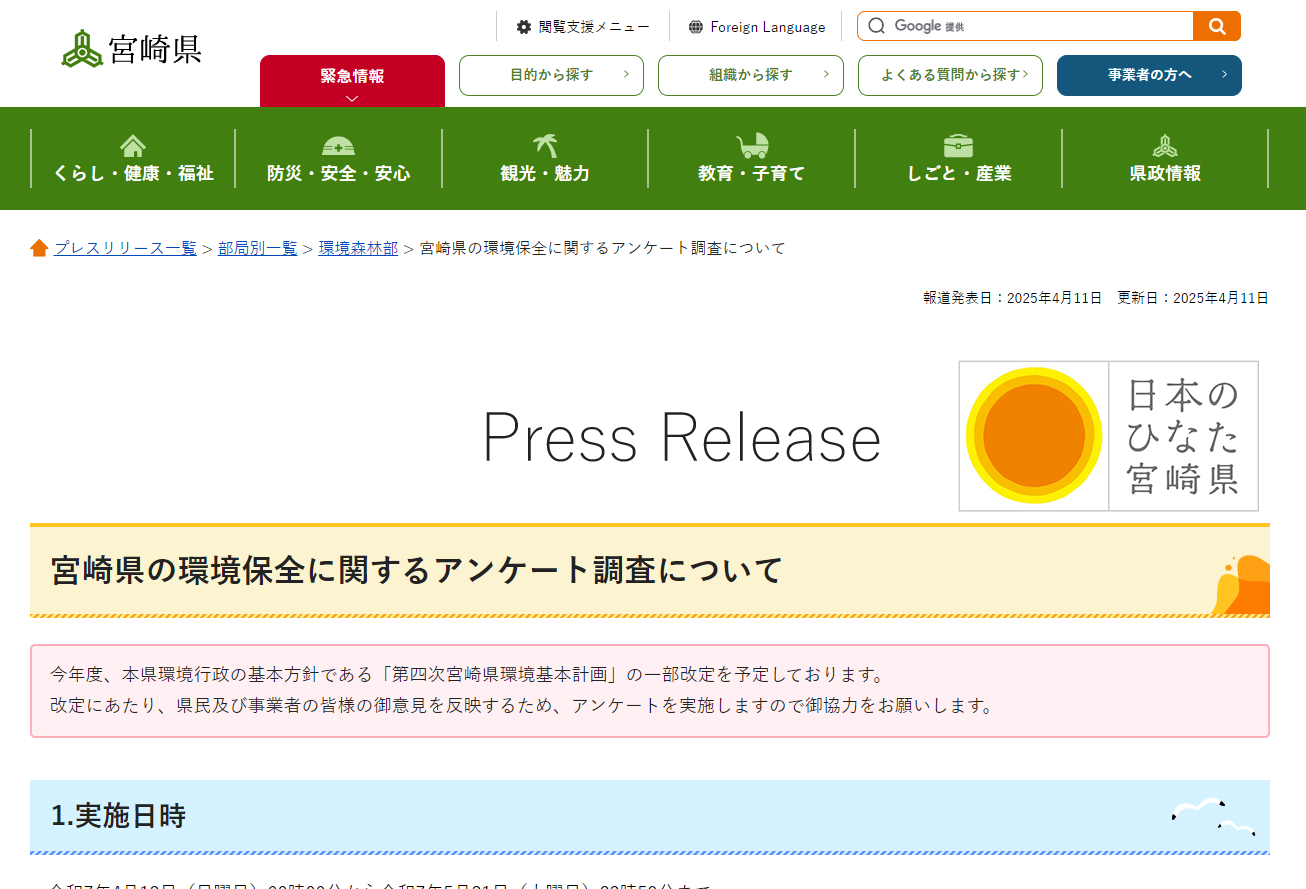Click the 日本のひなた宮崎県 banner image

pos(1108,436)
